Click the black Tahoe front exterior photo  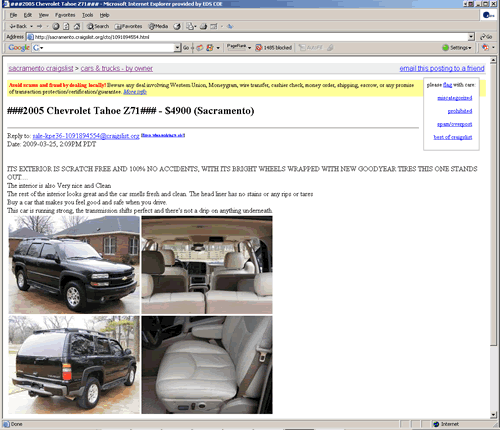point(74,265)
